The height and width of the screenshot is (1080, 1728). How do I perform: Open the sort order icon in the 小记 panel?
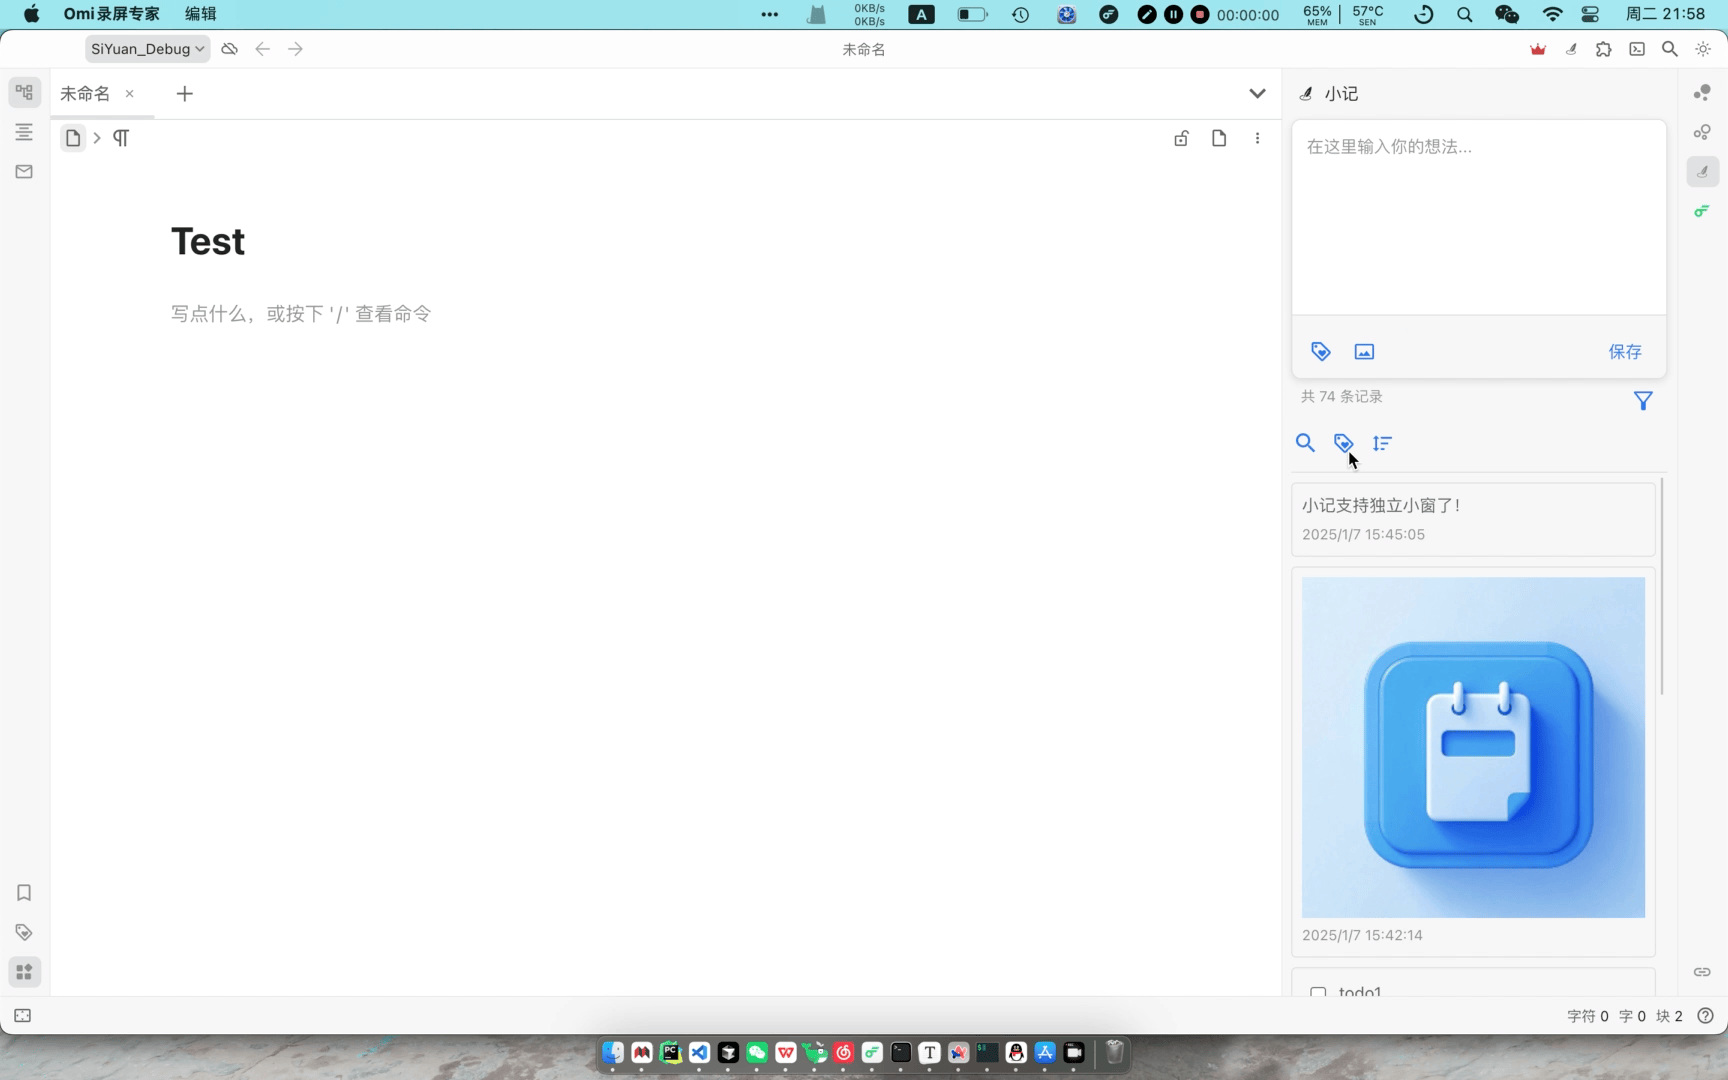click(x=1382, y=443)
